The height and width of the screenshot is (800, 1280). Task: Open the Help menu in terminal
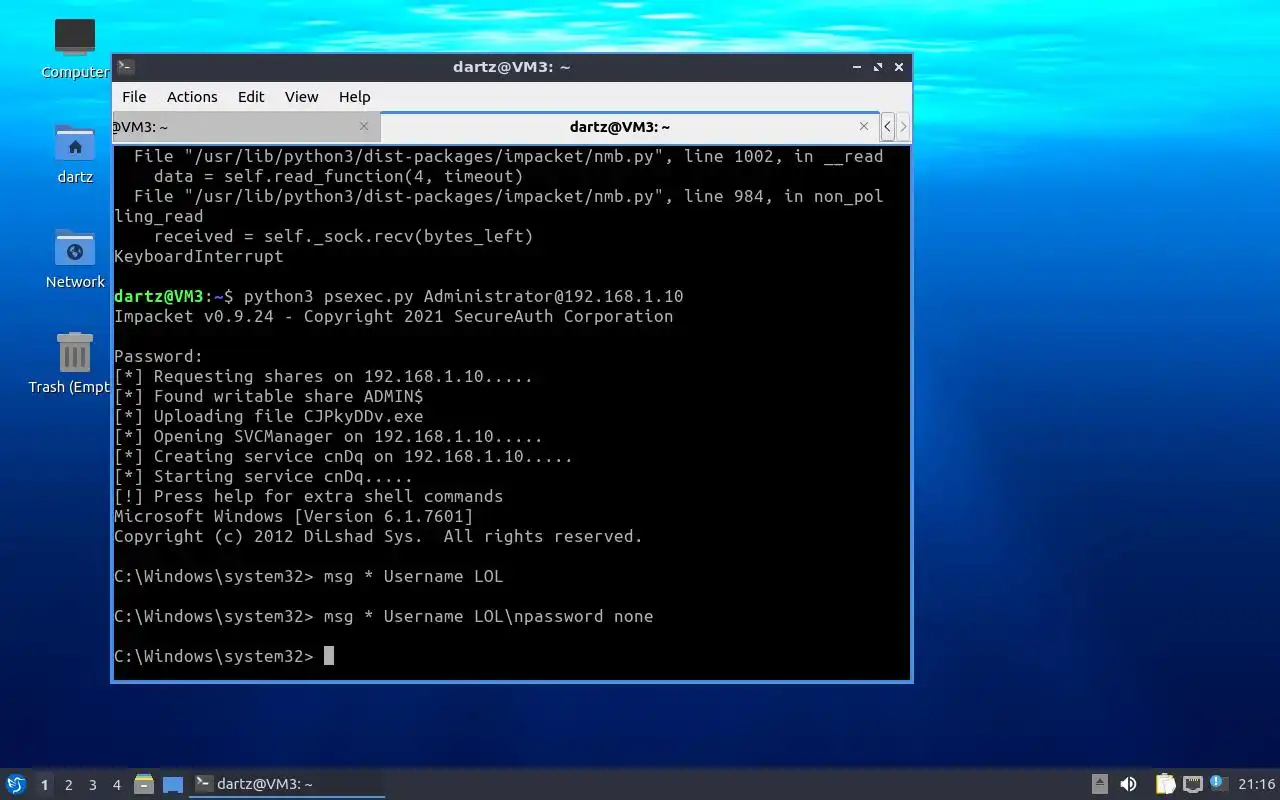pos(354,97)
